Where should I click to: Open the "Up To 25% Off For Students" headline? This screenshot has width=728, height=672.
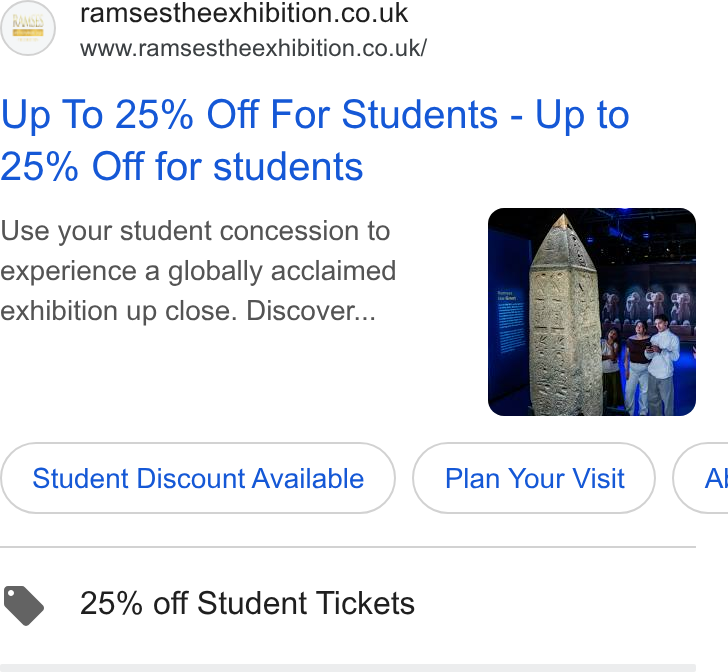249,114
